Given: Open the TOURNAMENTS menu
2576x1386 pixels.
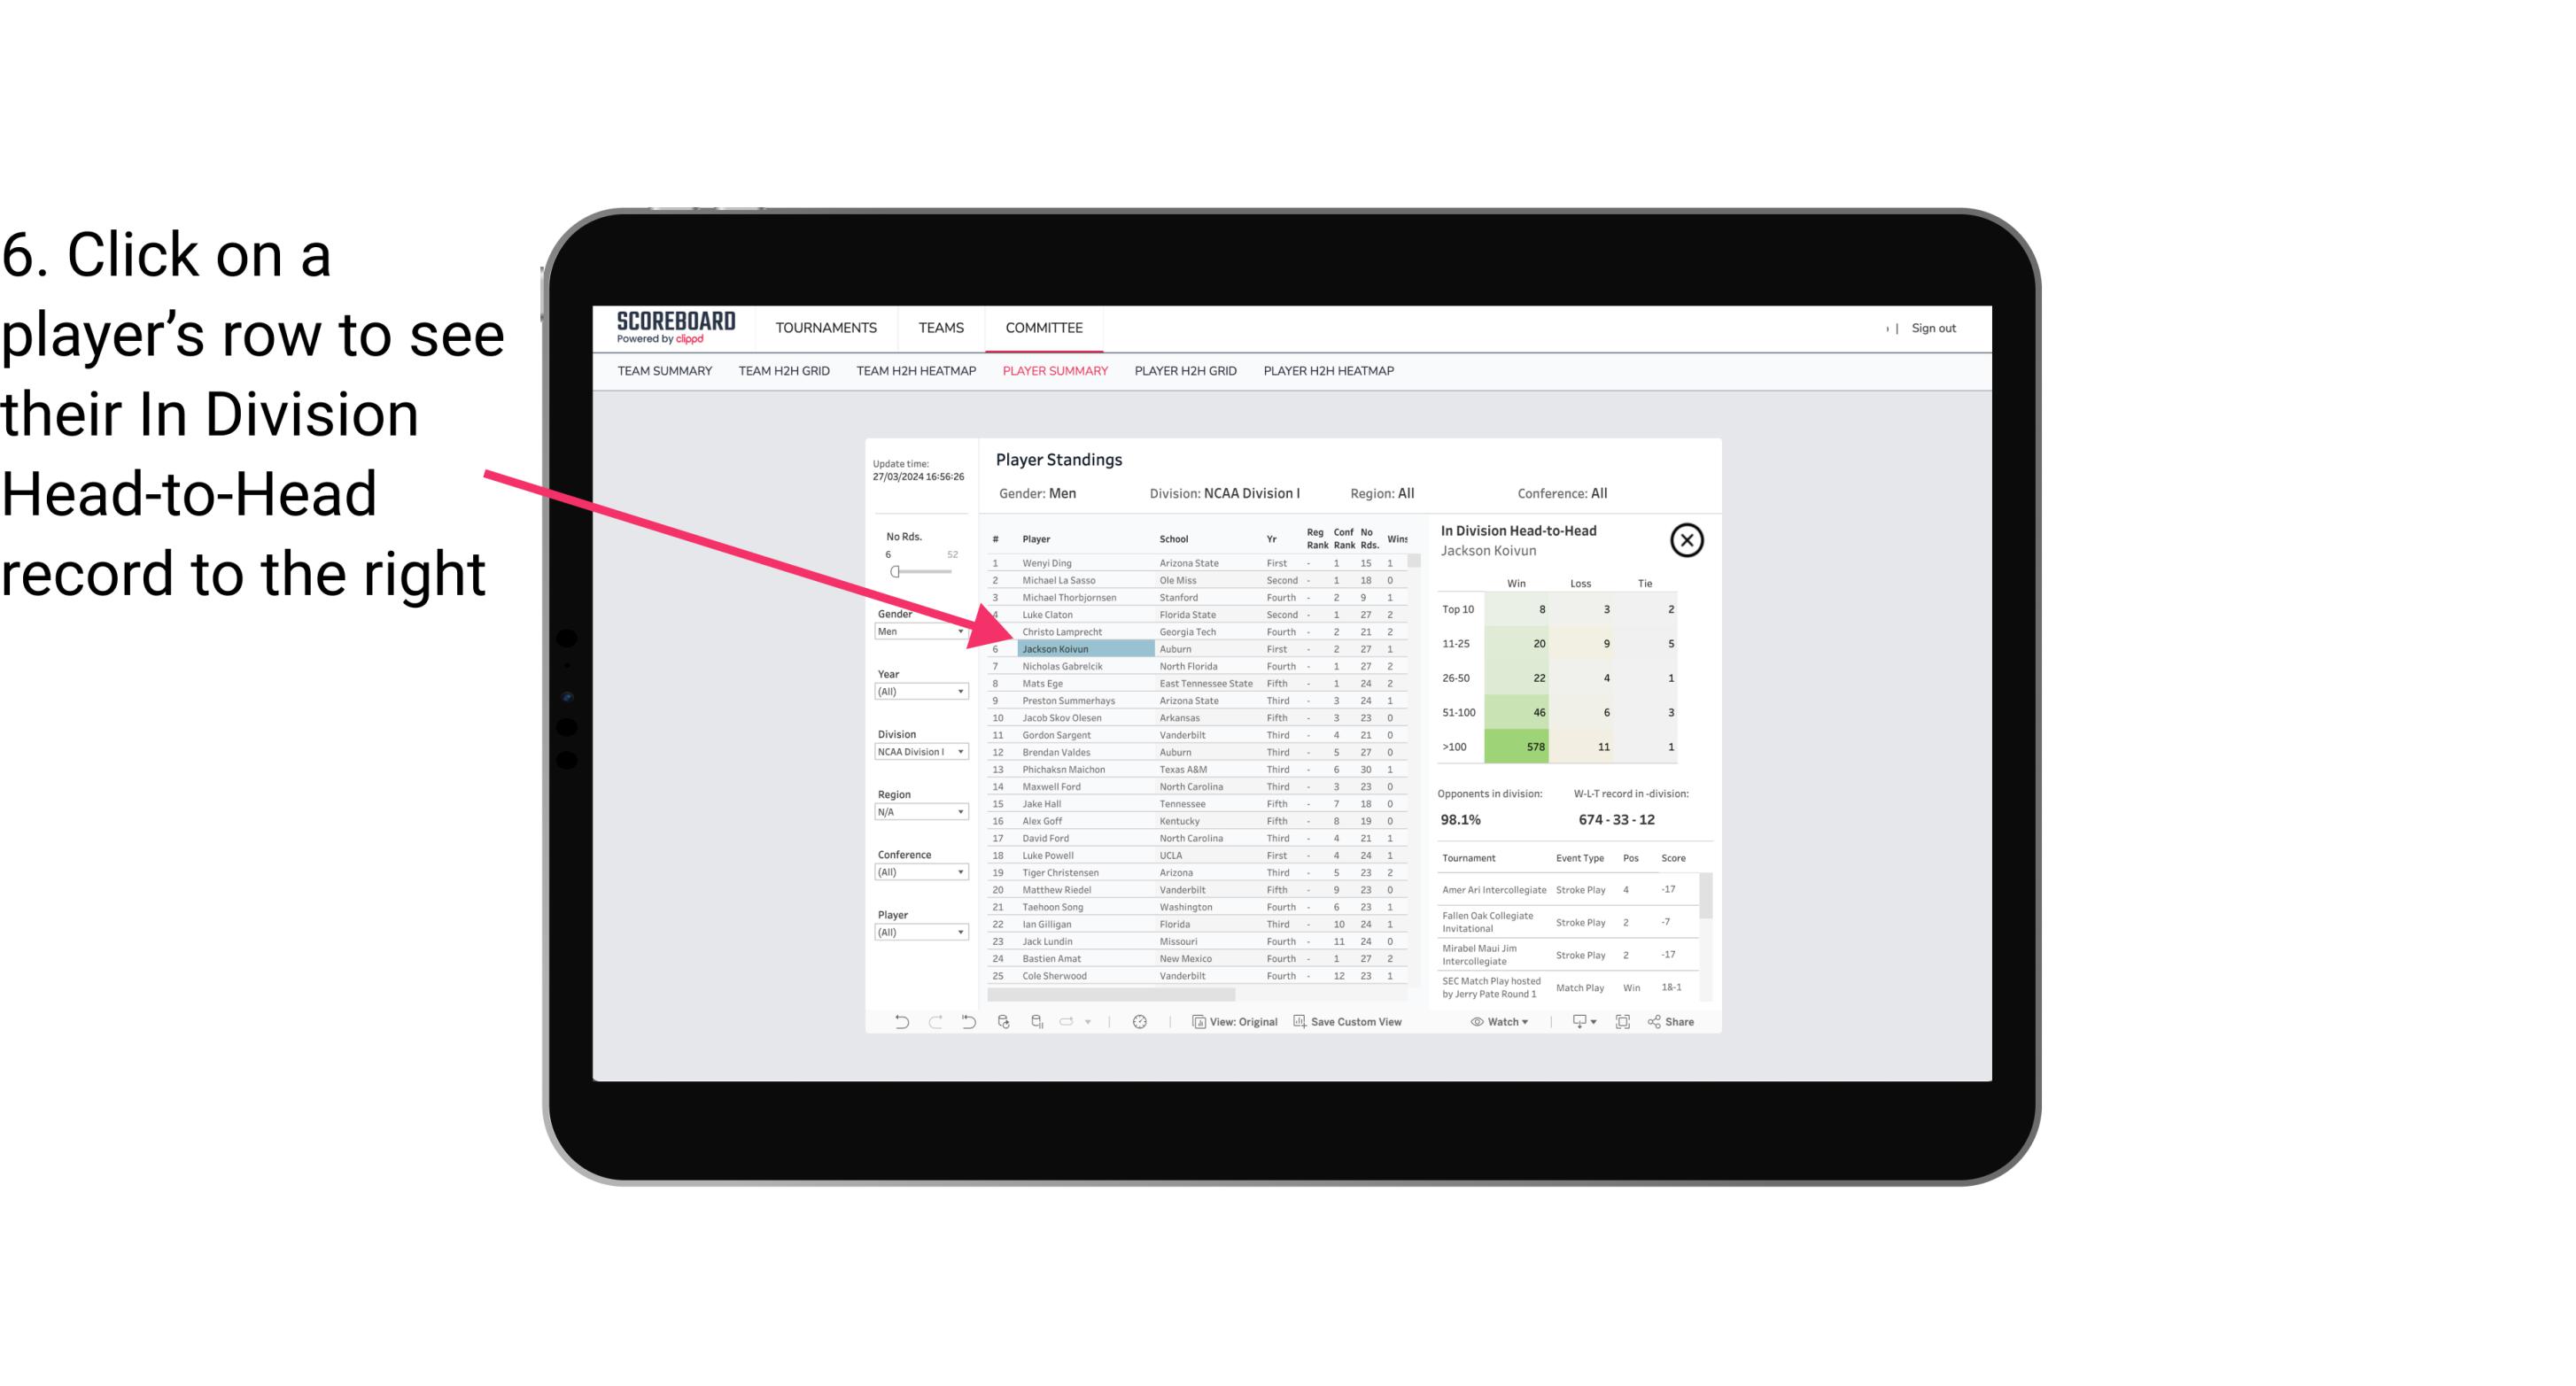Looking at the screenshot, I should click(x=826, y=328).
